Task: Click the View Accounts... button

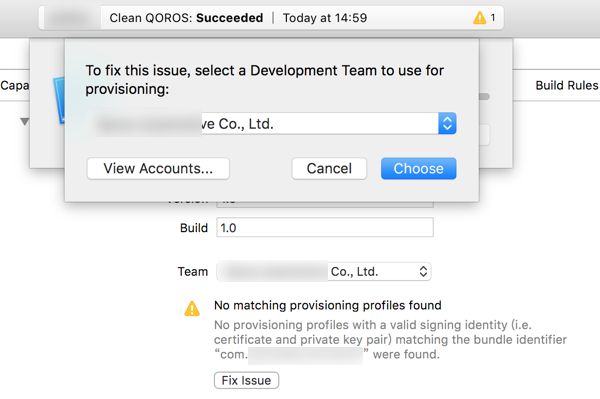Action: (158, 169)
